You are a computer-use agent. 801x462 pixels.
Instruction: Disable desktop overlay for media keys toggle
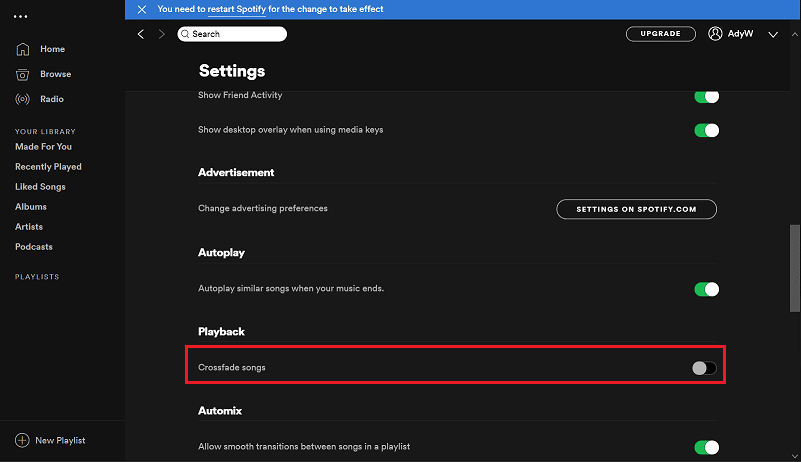pos(706,130)
